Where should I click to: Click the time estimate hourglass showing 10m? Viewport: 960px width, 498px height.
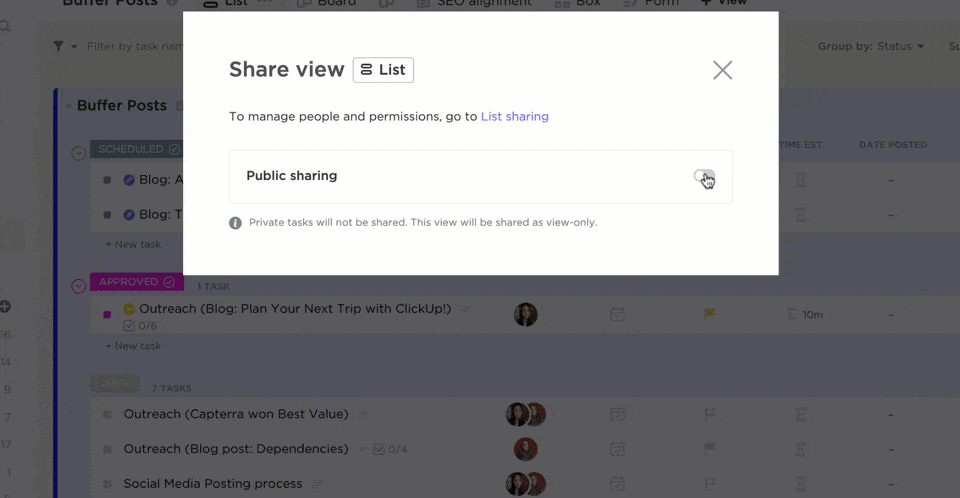[x=803, y=314]
